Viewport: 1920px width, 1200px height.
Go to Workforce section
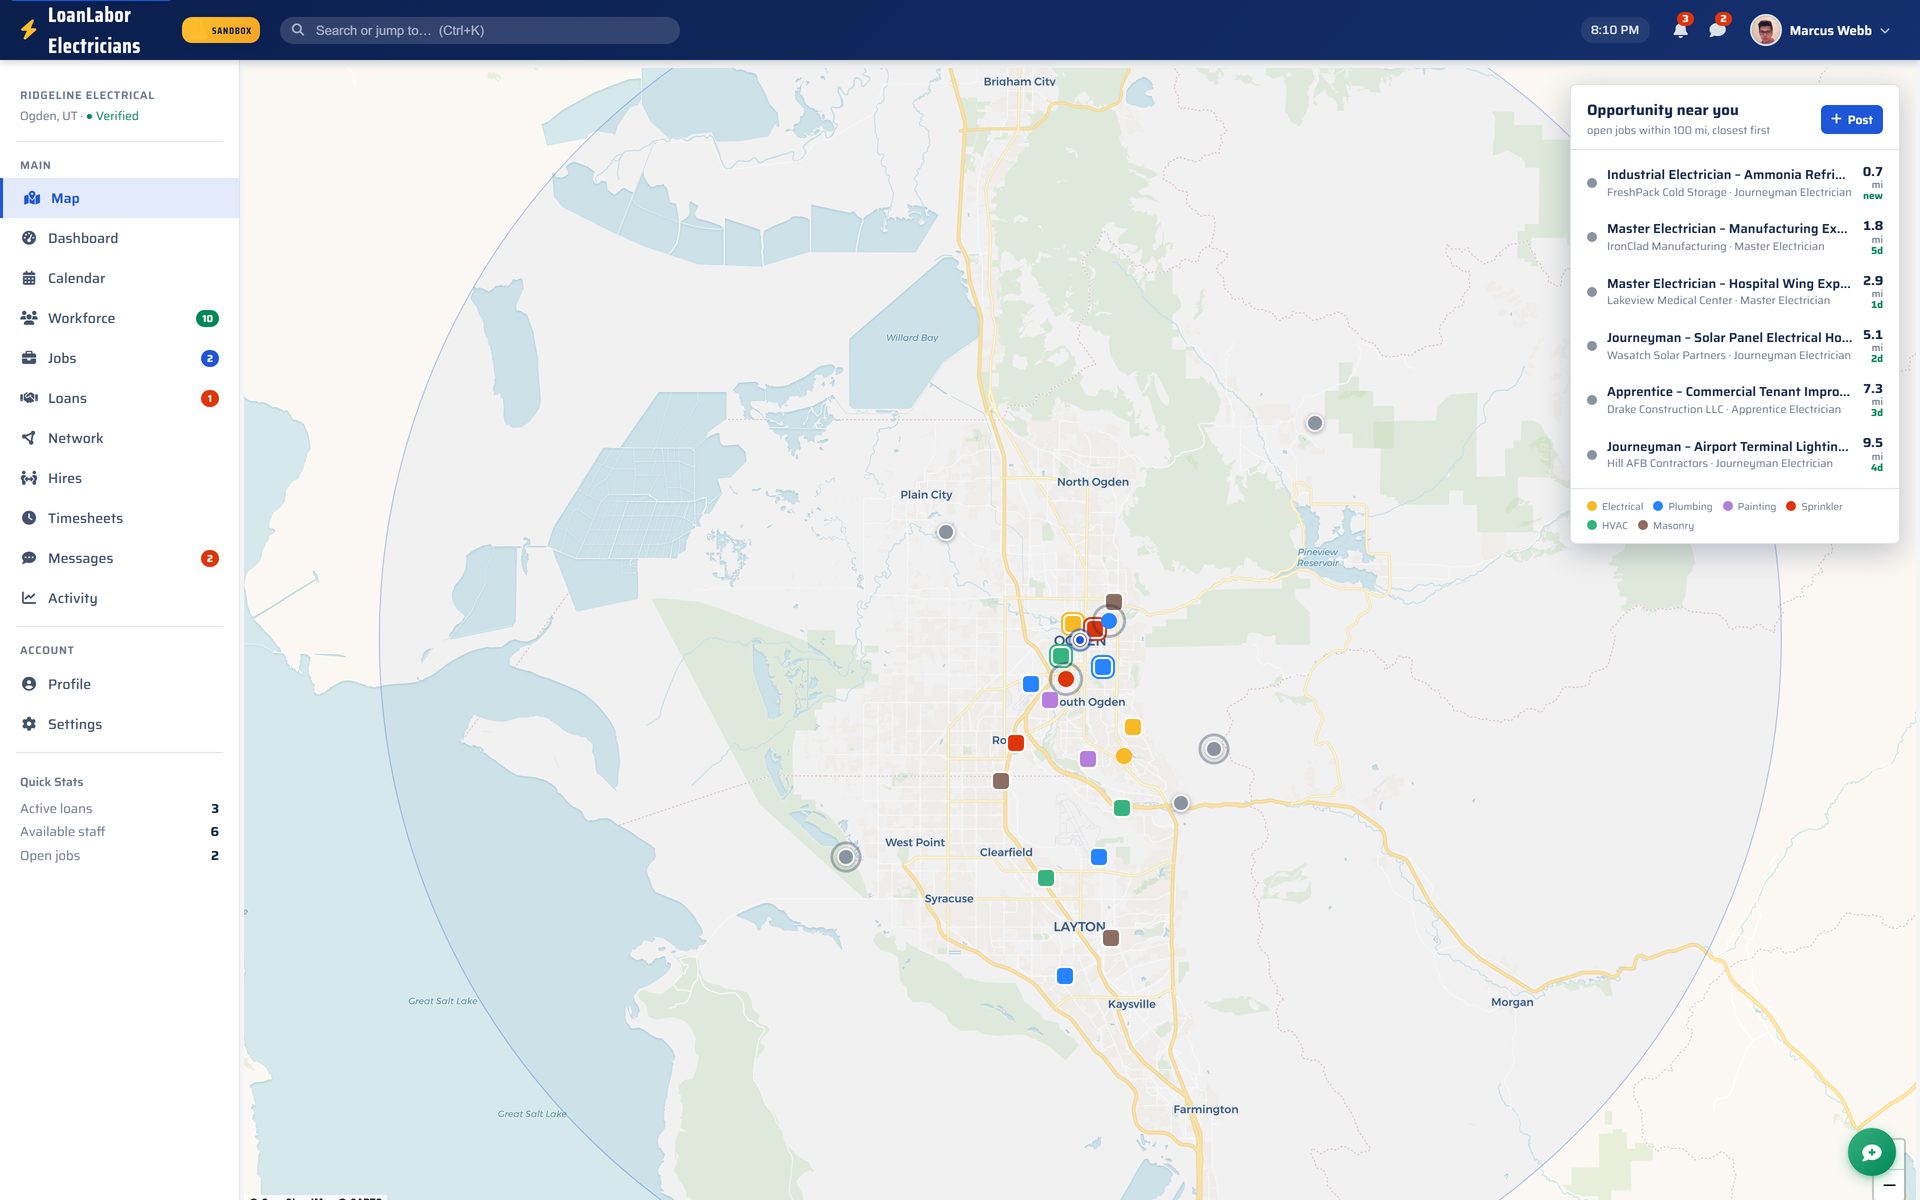[120, 318]
